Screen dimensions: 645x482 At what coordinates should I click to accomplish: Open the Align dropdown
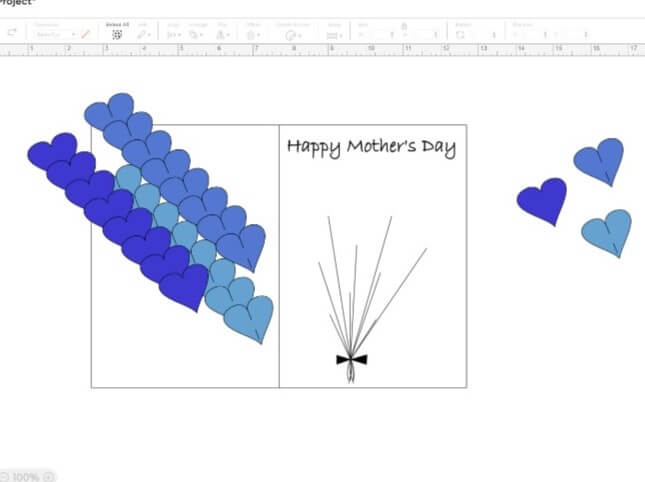coord(173,35)
